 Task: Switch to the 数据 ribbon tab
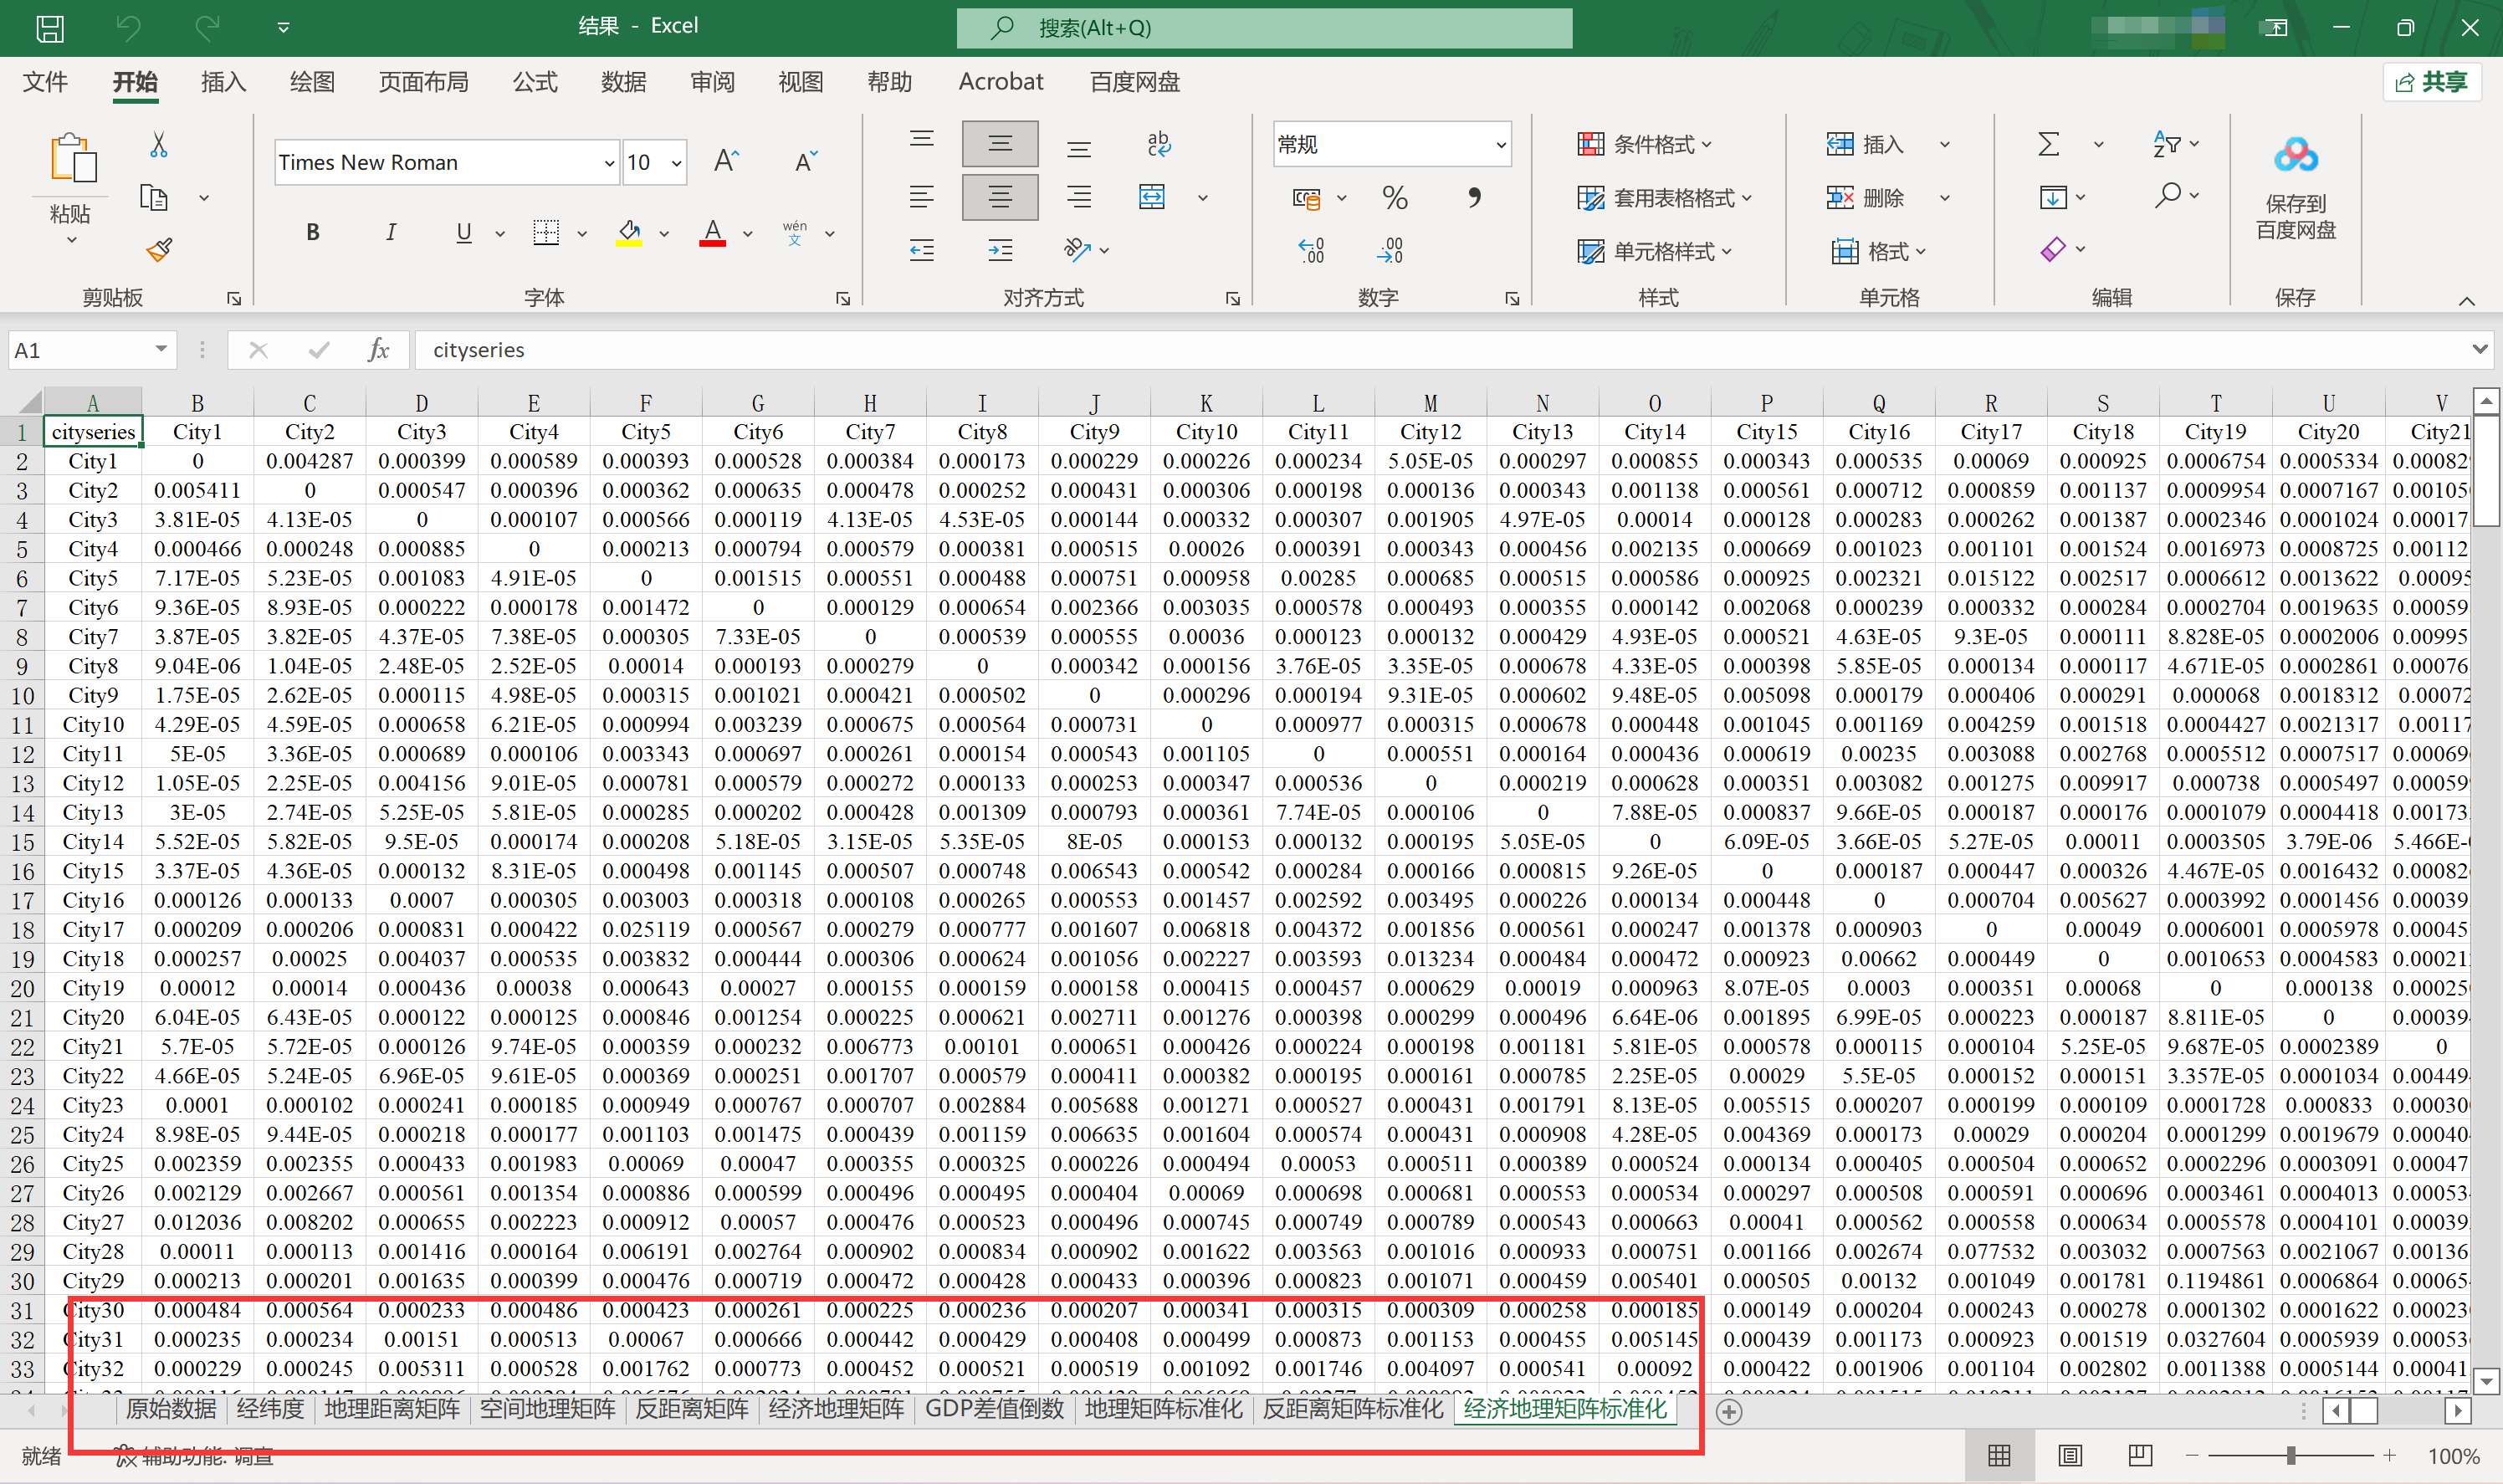coord(623,82)
